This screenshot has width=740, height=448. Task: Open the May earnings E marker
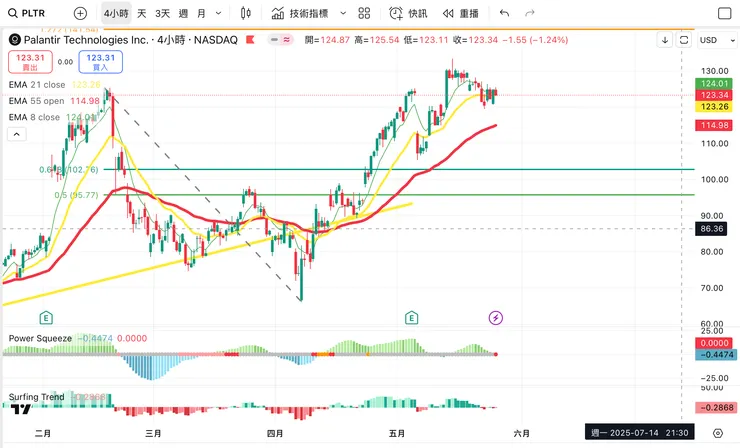(412, 318)
